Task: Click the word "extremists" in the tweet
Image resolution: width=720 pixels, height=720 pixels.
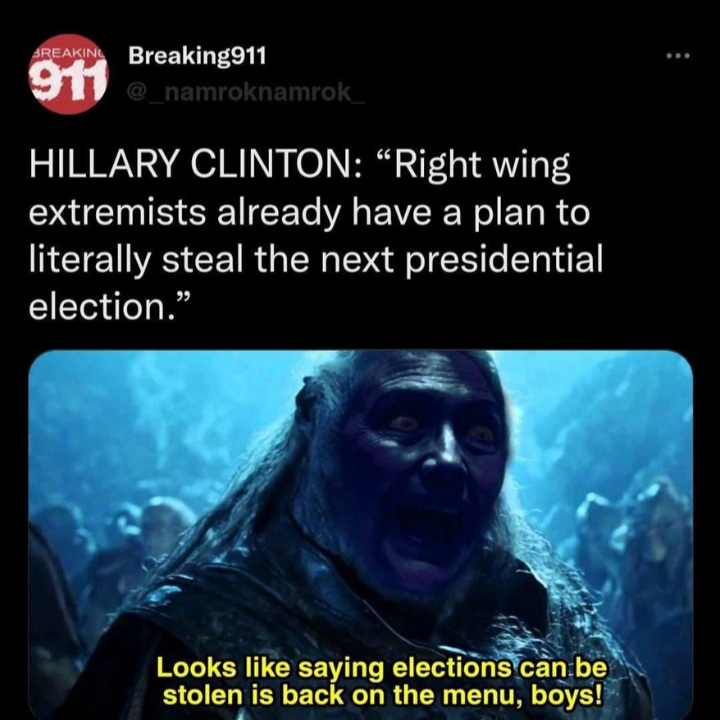Action: (x=118, y=213)
